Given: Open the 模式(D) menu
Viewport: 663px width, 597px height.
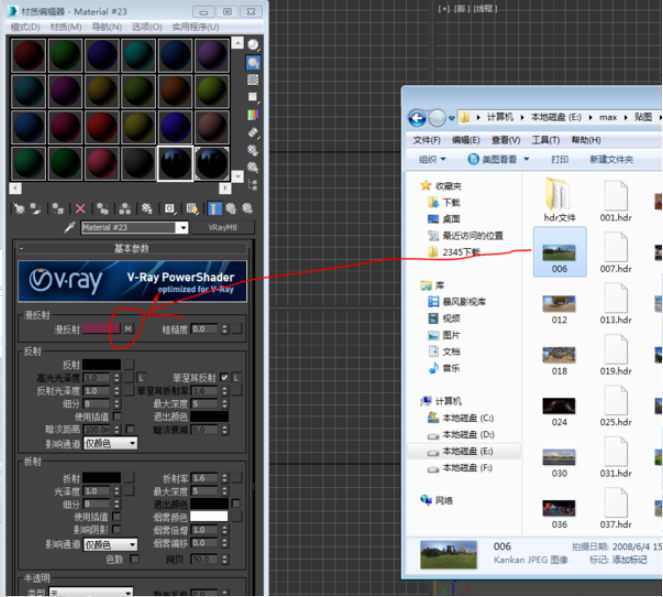Looking at the screenshot, I should click(x=25, y=27).
